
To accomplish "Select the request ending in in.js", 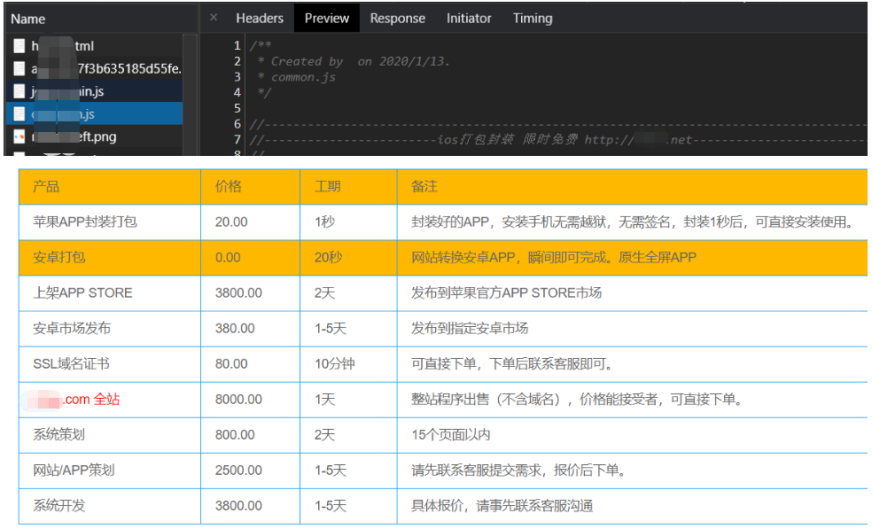I will pos(94,91).
